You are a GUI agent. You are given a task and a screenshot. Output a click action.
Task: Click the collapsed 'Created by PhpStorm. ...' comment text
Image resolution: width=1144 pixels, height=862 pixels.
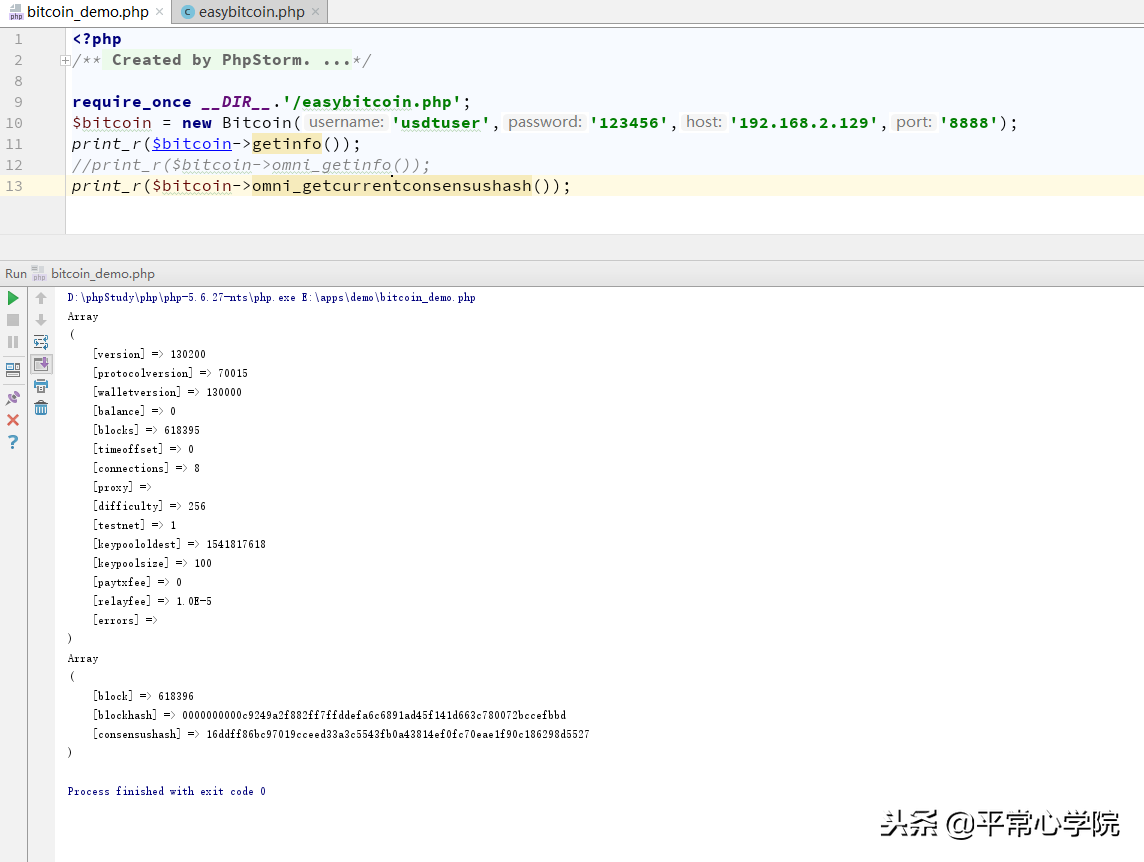pyautogui.click(x=230, y=60)
